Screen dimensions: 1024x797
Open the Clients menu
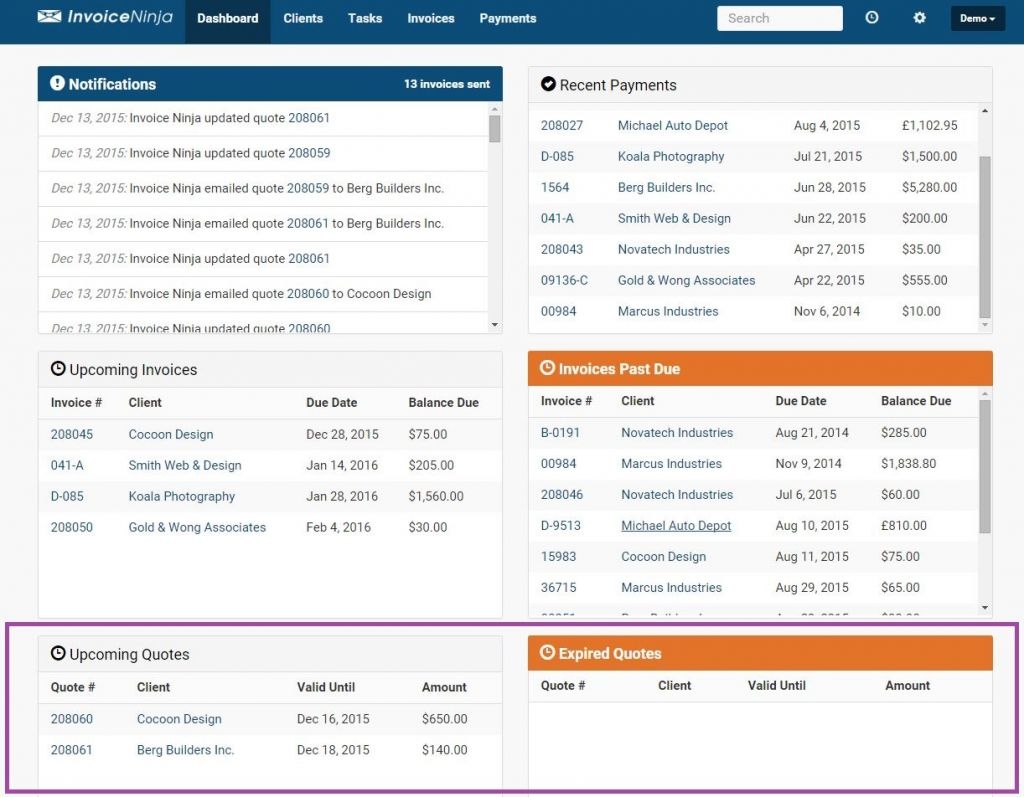[303, 18]
